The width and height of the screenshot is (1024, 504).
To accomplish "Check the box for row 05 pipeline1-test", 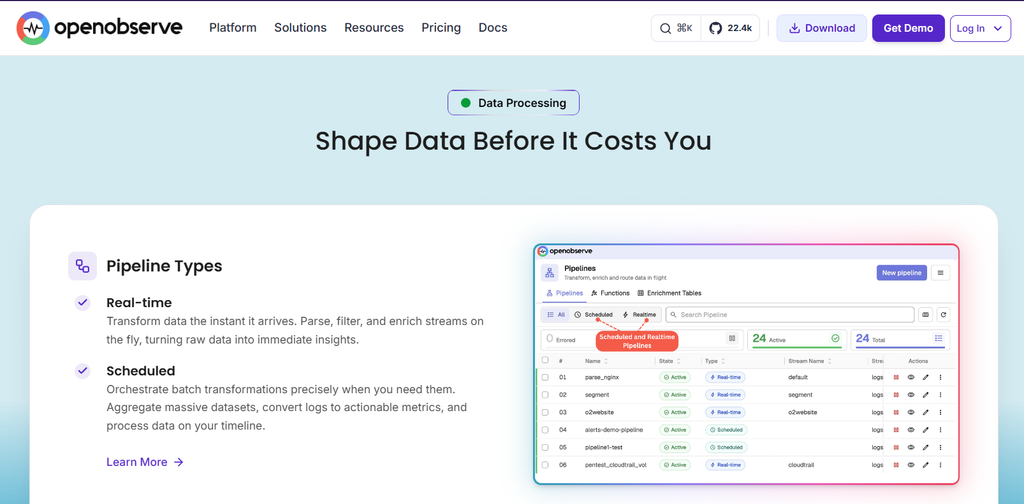I will pyautogui.click(x=545, y=447).
